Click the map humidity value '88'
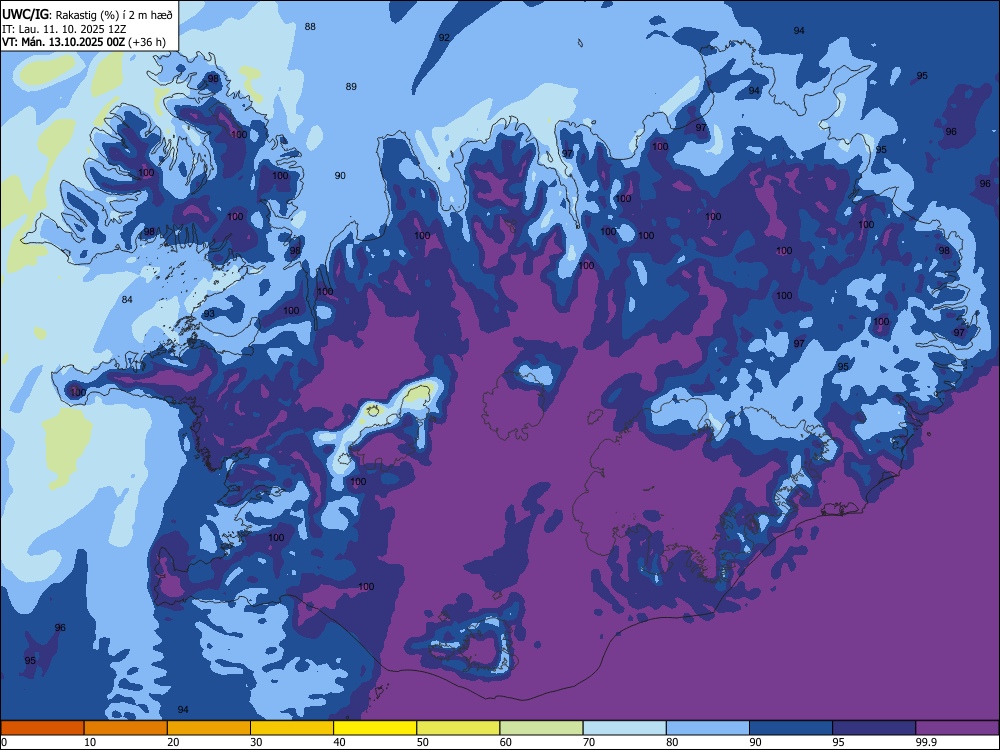 [310, 27]
